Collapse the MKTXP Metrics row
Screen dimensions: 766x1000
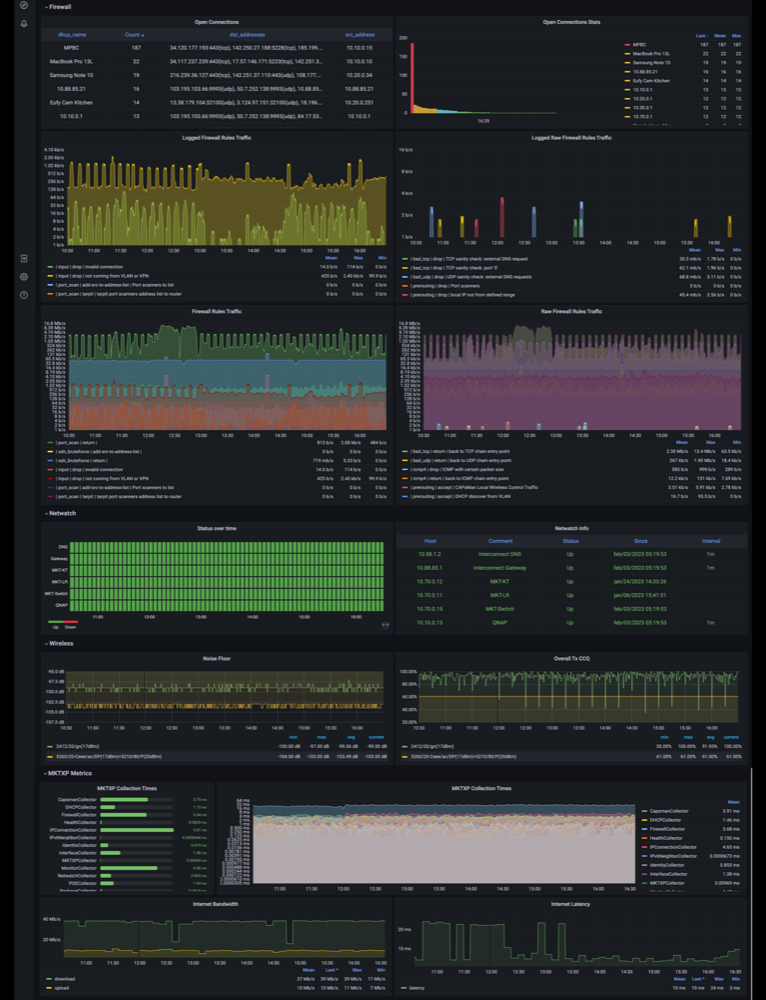click(x=68, y=773)
